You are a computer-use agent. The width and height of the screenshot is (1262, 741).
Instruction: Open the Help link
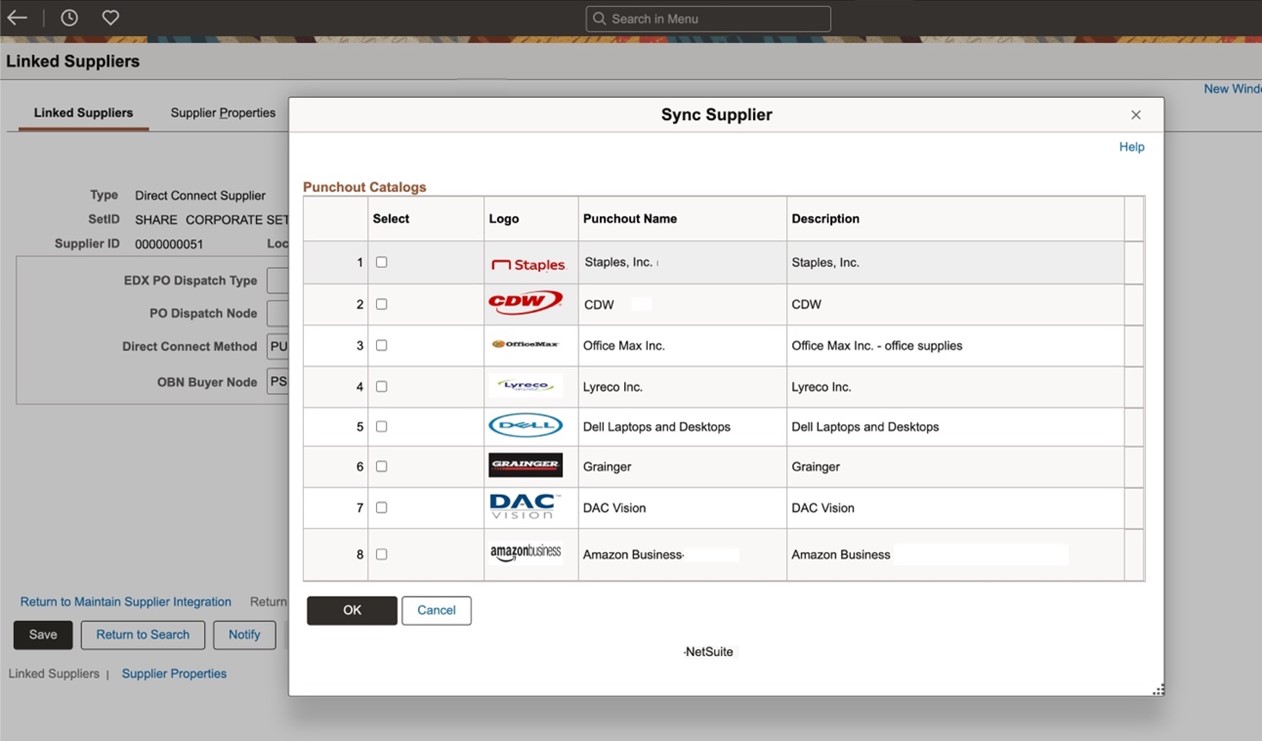tap(1131, 147)
